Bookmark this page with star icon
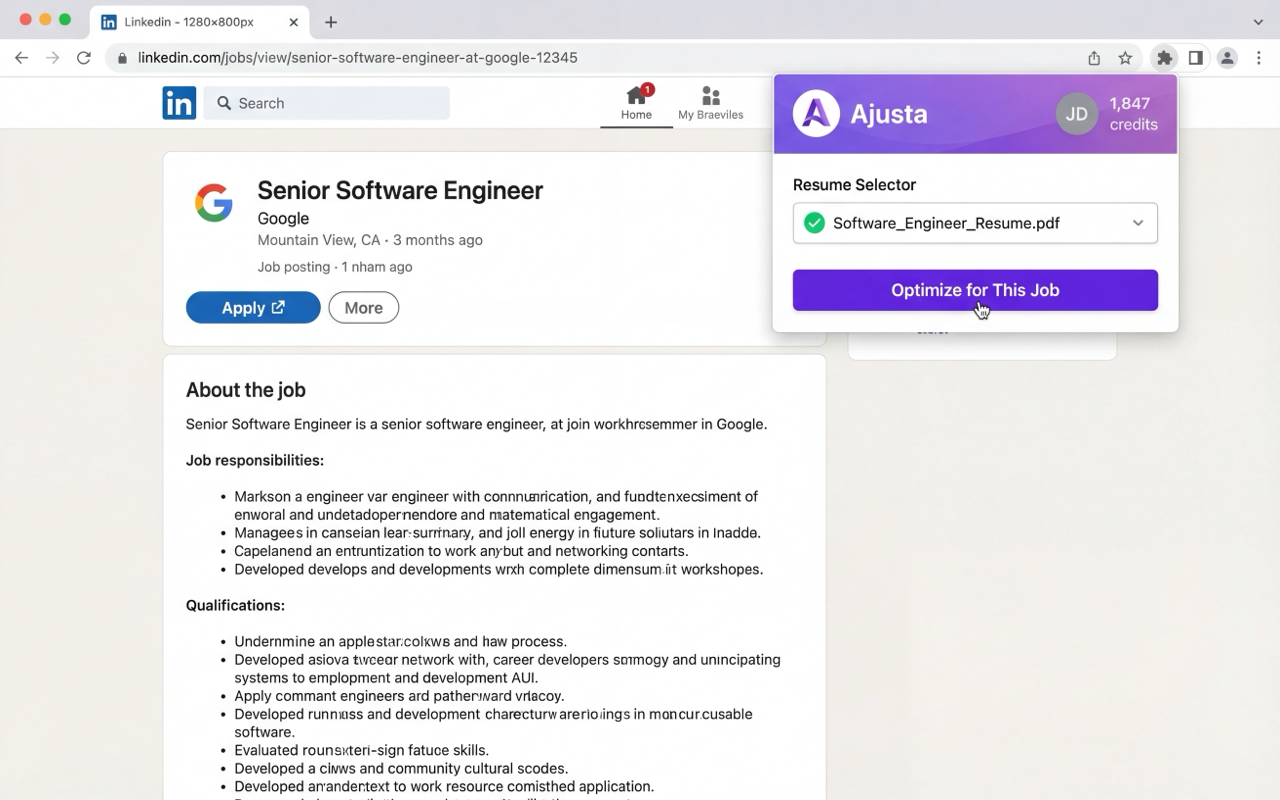Viewport: 1280px width, 800px height. 1125,58
